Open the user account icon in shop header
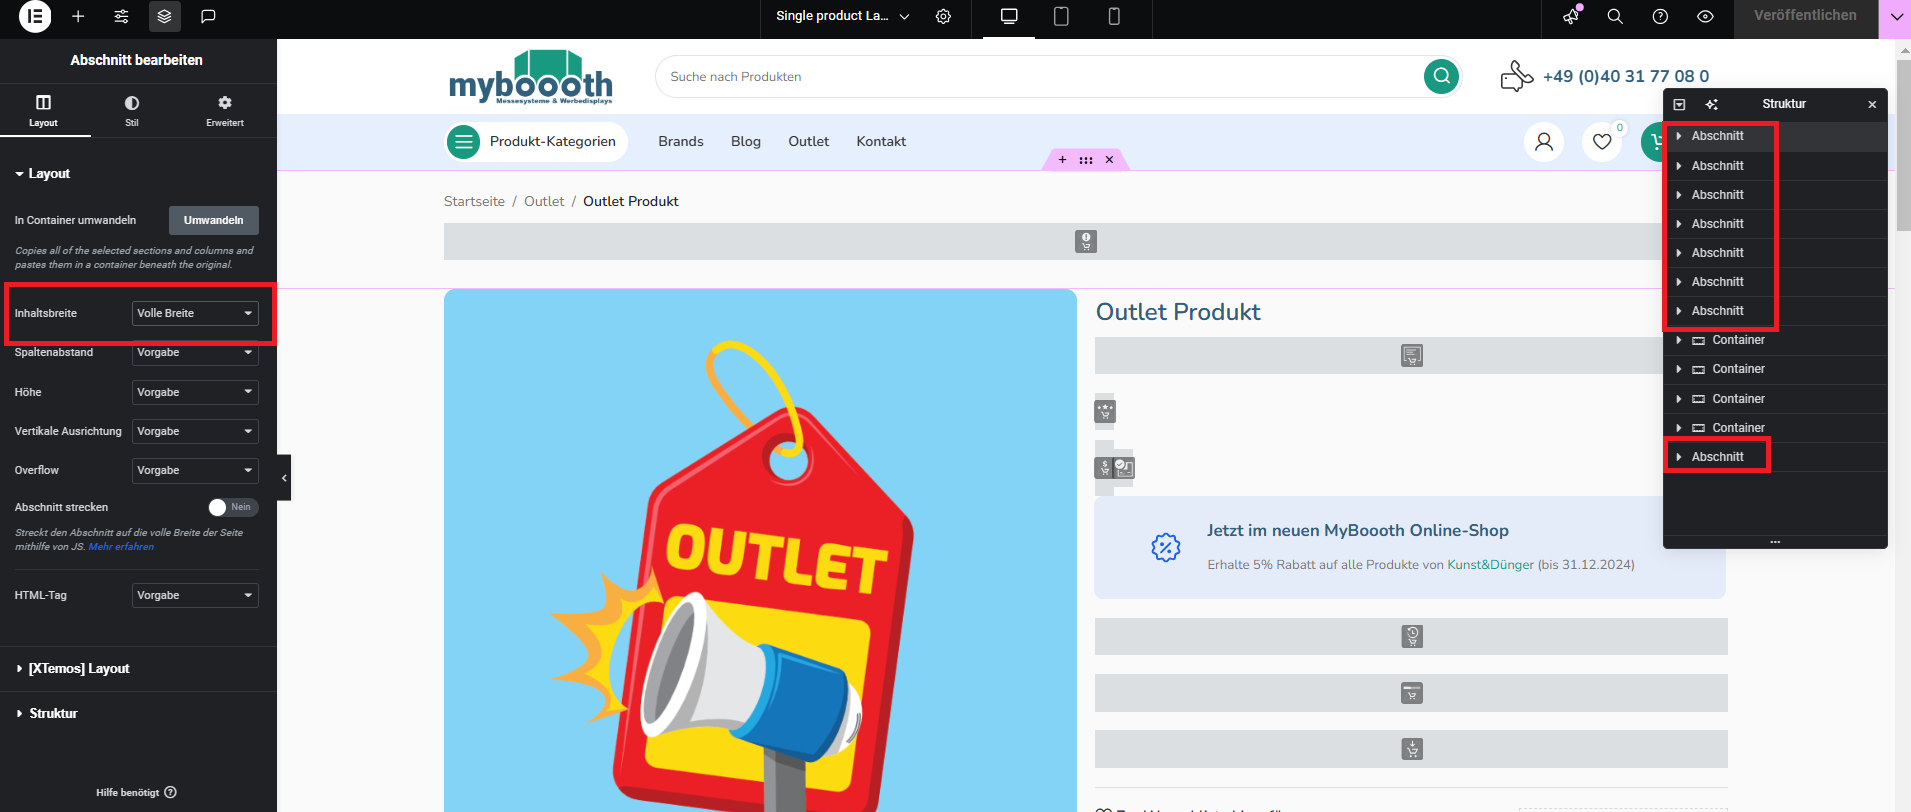This screenshot has width=1911, height=812. [1544, 142]
